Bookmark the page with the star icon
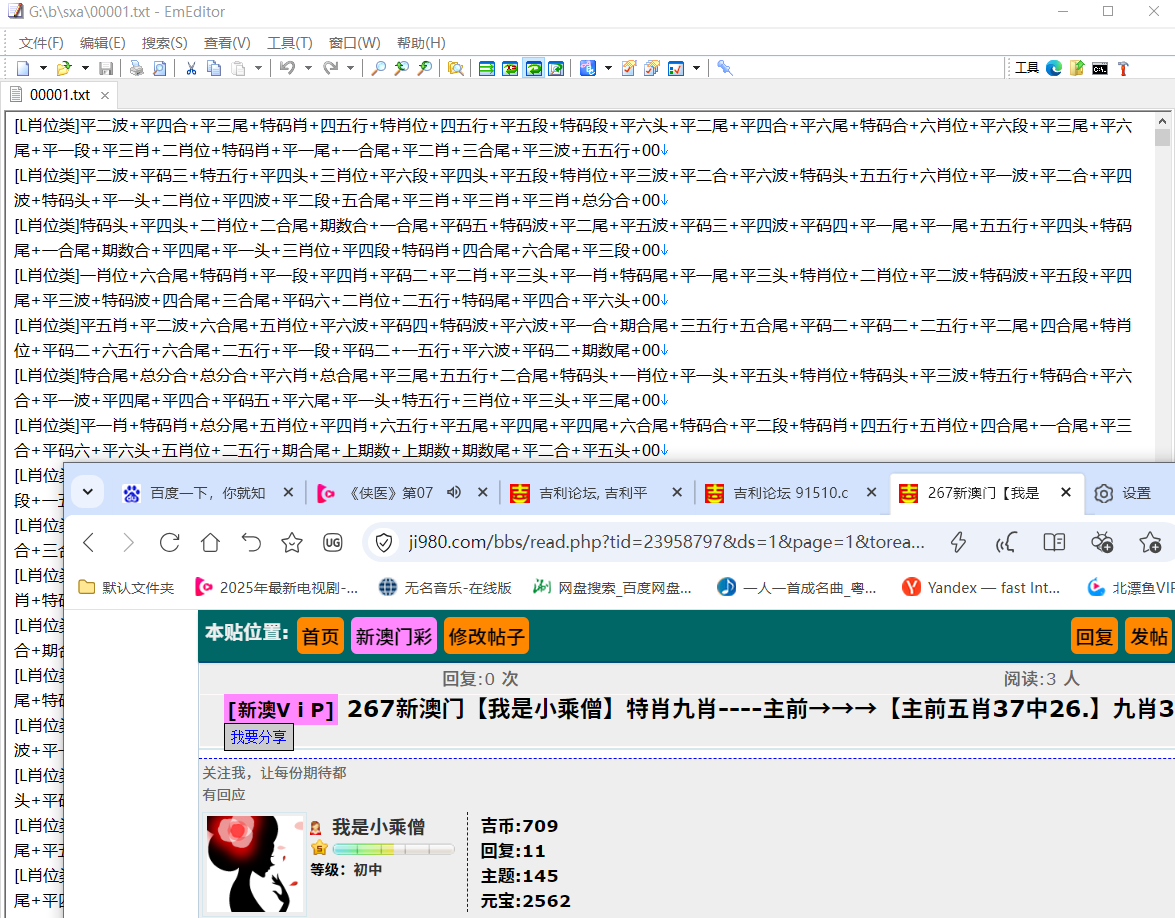 292,542
